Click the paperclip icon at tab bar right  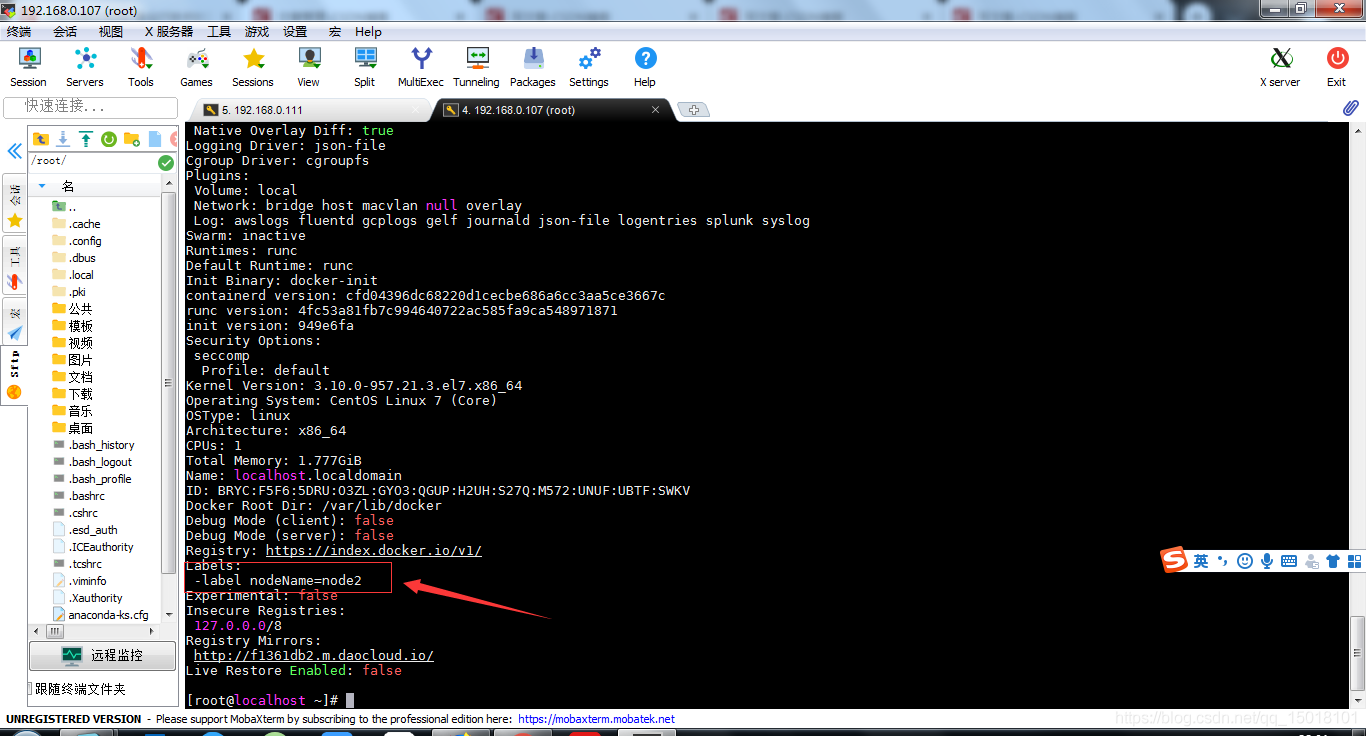1350,108
